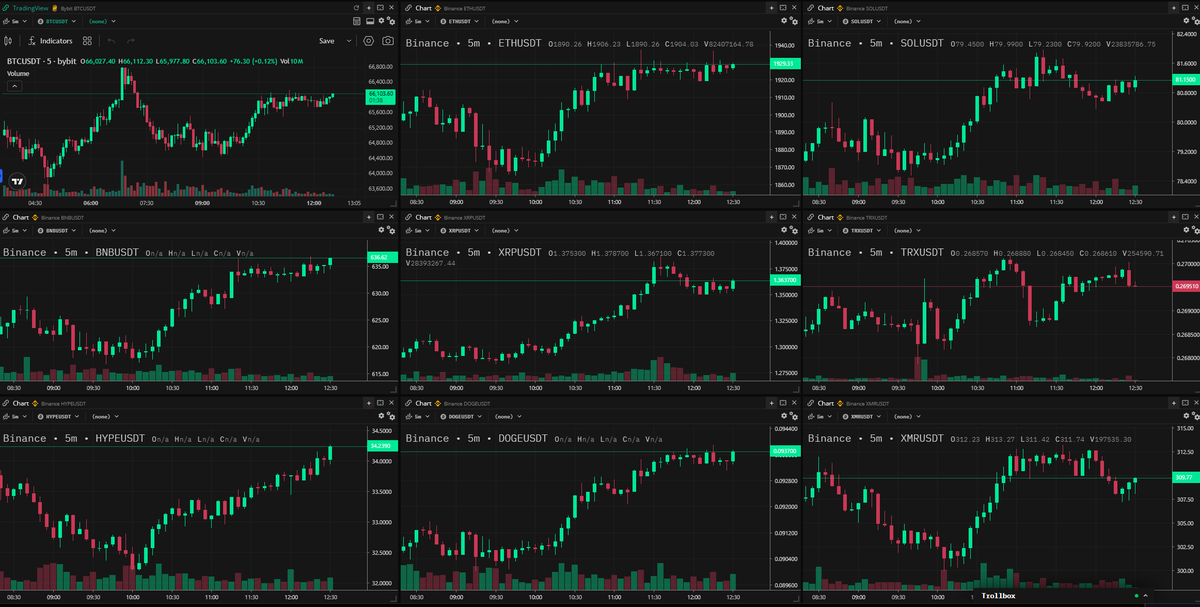The height and width of the screenshot is (607, 1200).
Task: Take a chart snapshot with camera icon
Action: tap(387, 41)
